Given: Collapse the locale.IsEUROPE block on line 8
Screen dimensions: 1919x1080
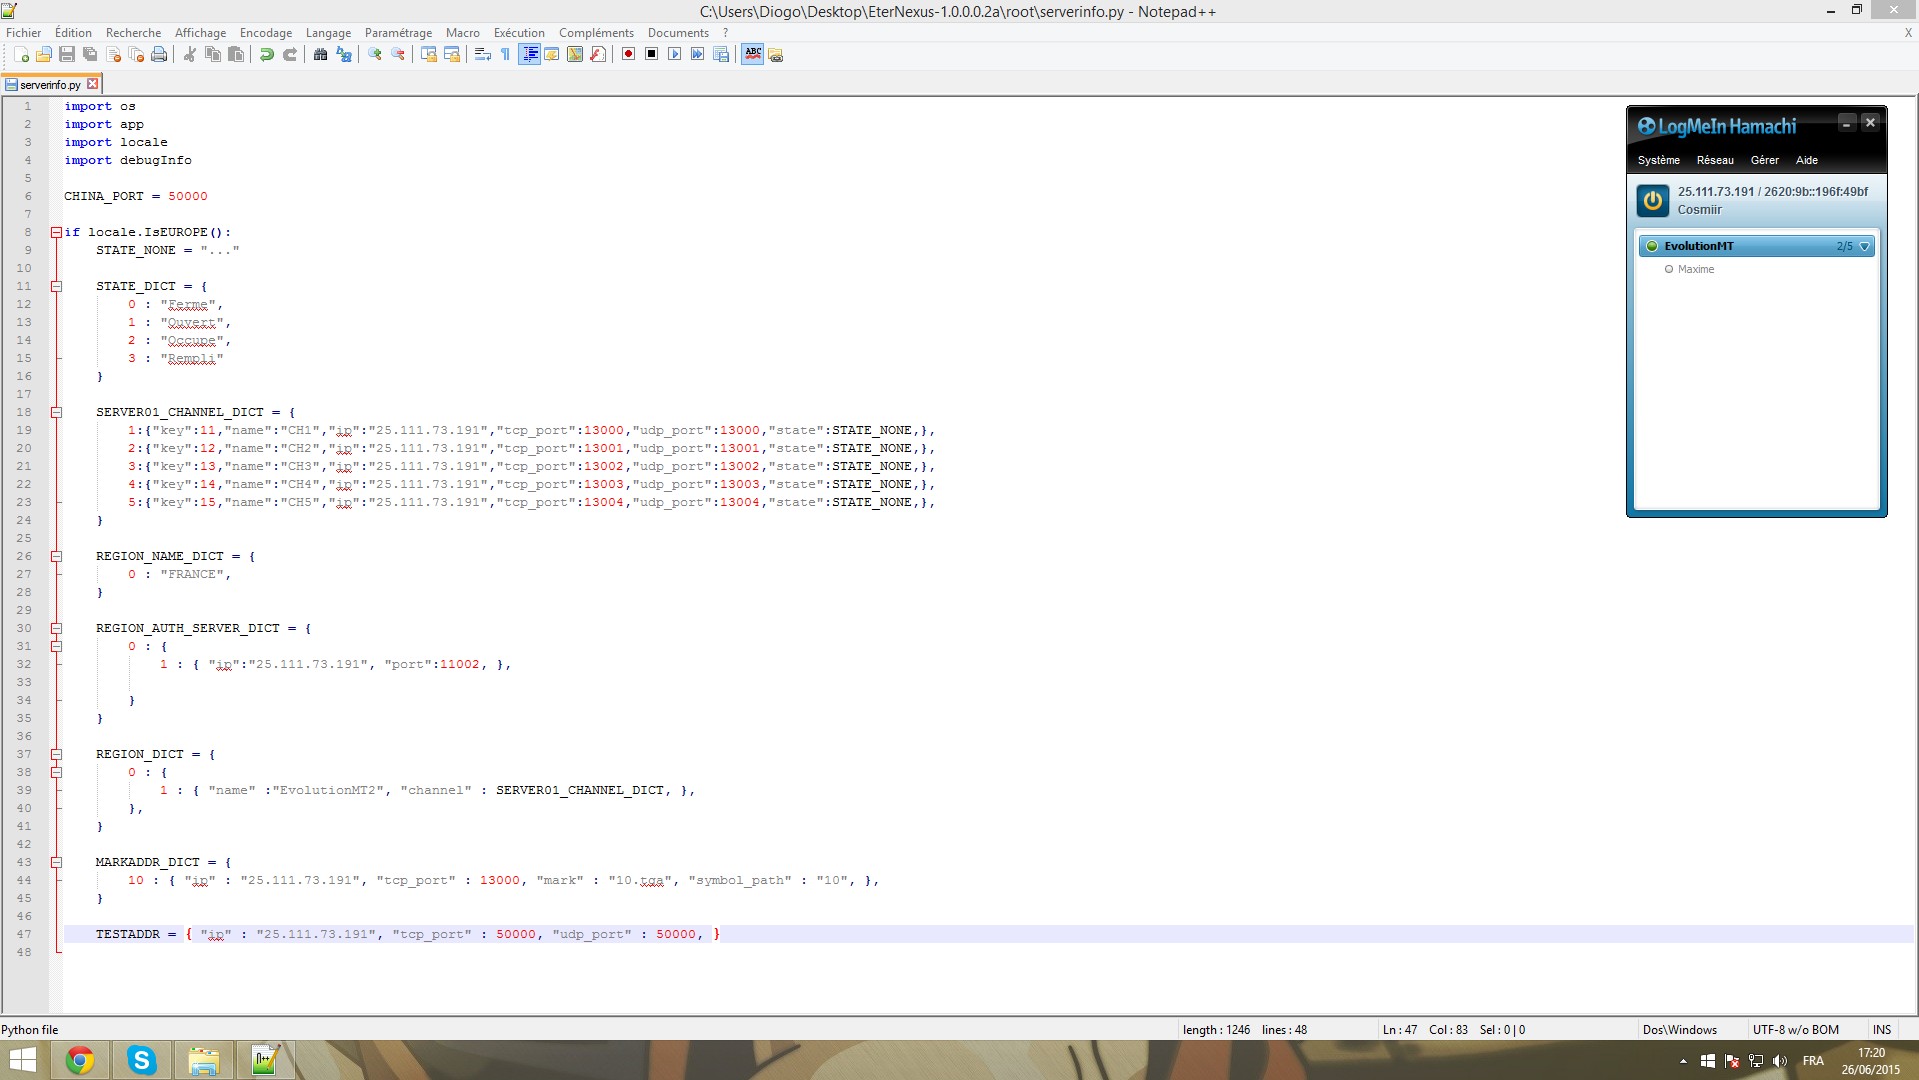Looking at the screenshot, I should coord(57,232).
